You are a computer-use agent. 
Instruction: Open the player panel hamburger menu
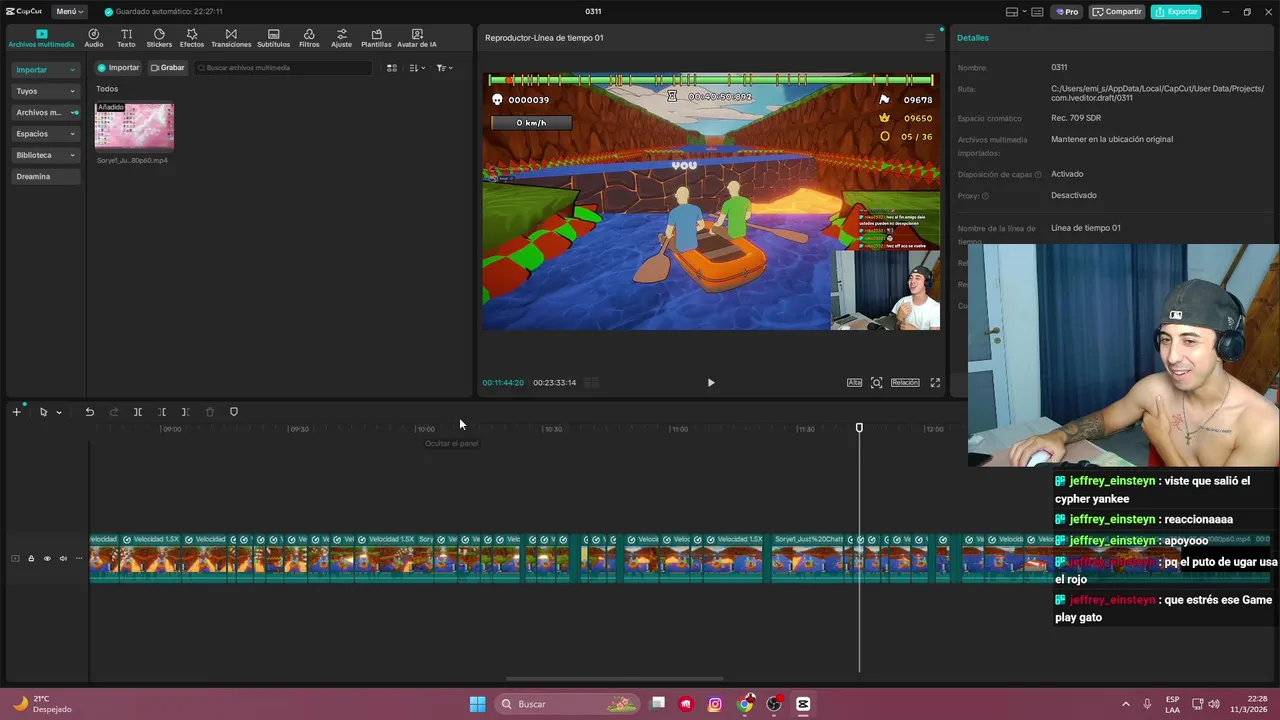pyautogui.click(x=929, y=38)
